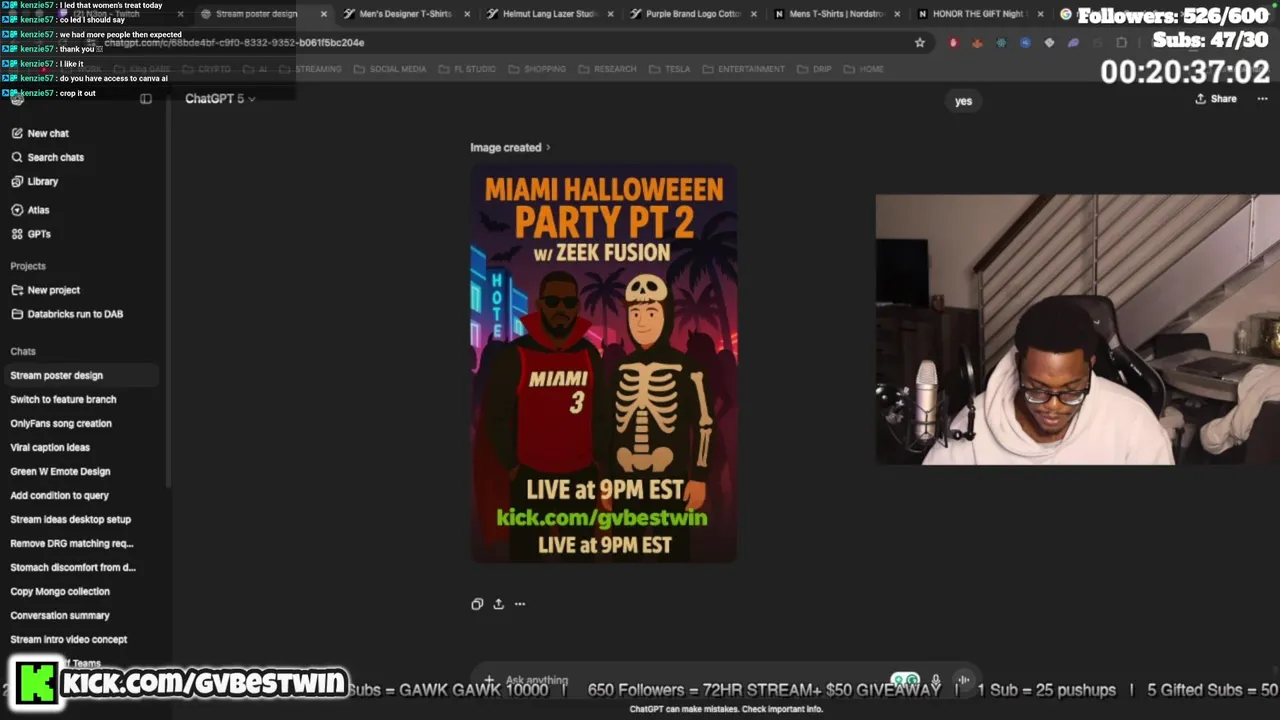Screen dimensions: 1280x720
Task: Click the Databricks run to DAB folder icon
Action: pyautogui.click(x=17, y=314)
